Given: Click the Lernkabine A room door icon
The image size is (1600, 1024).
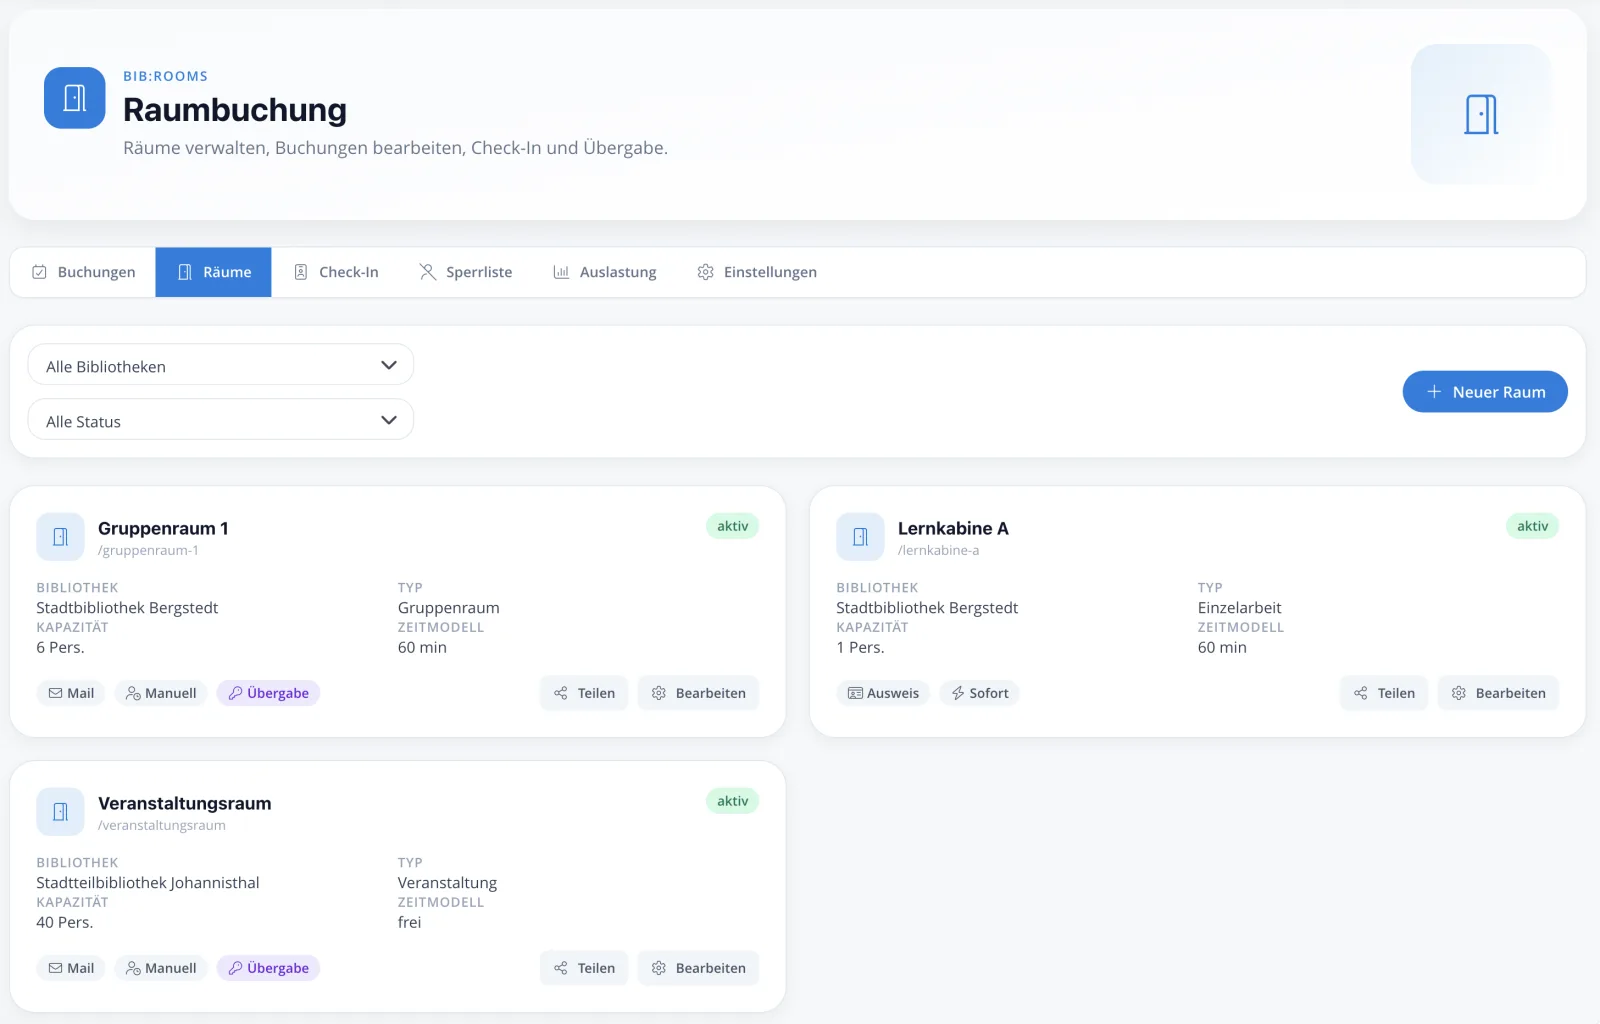Looking at the screenshot, I should point(860,537).
